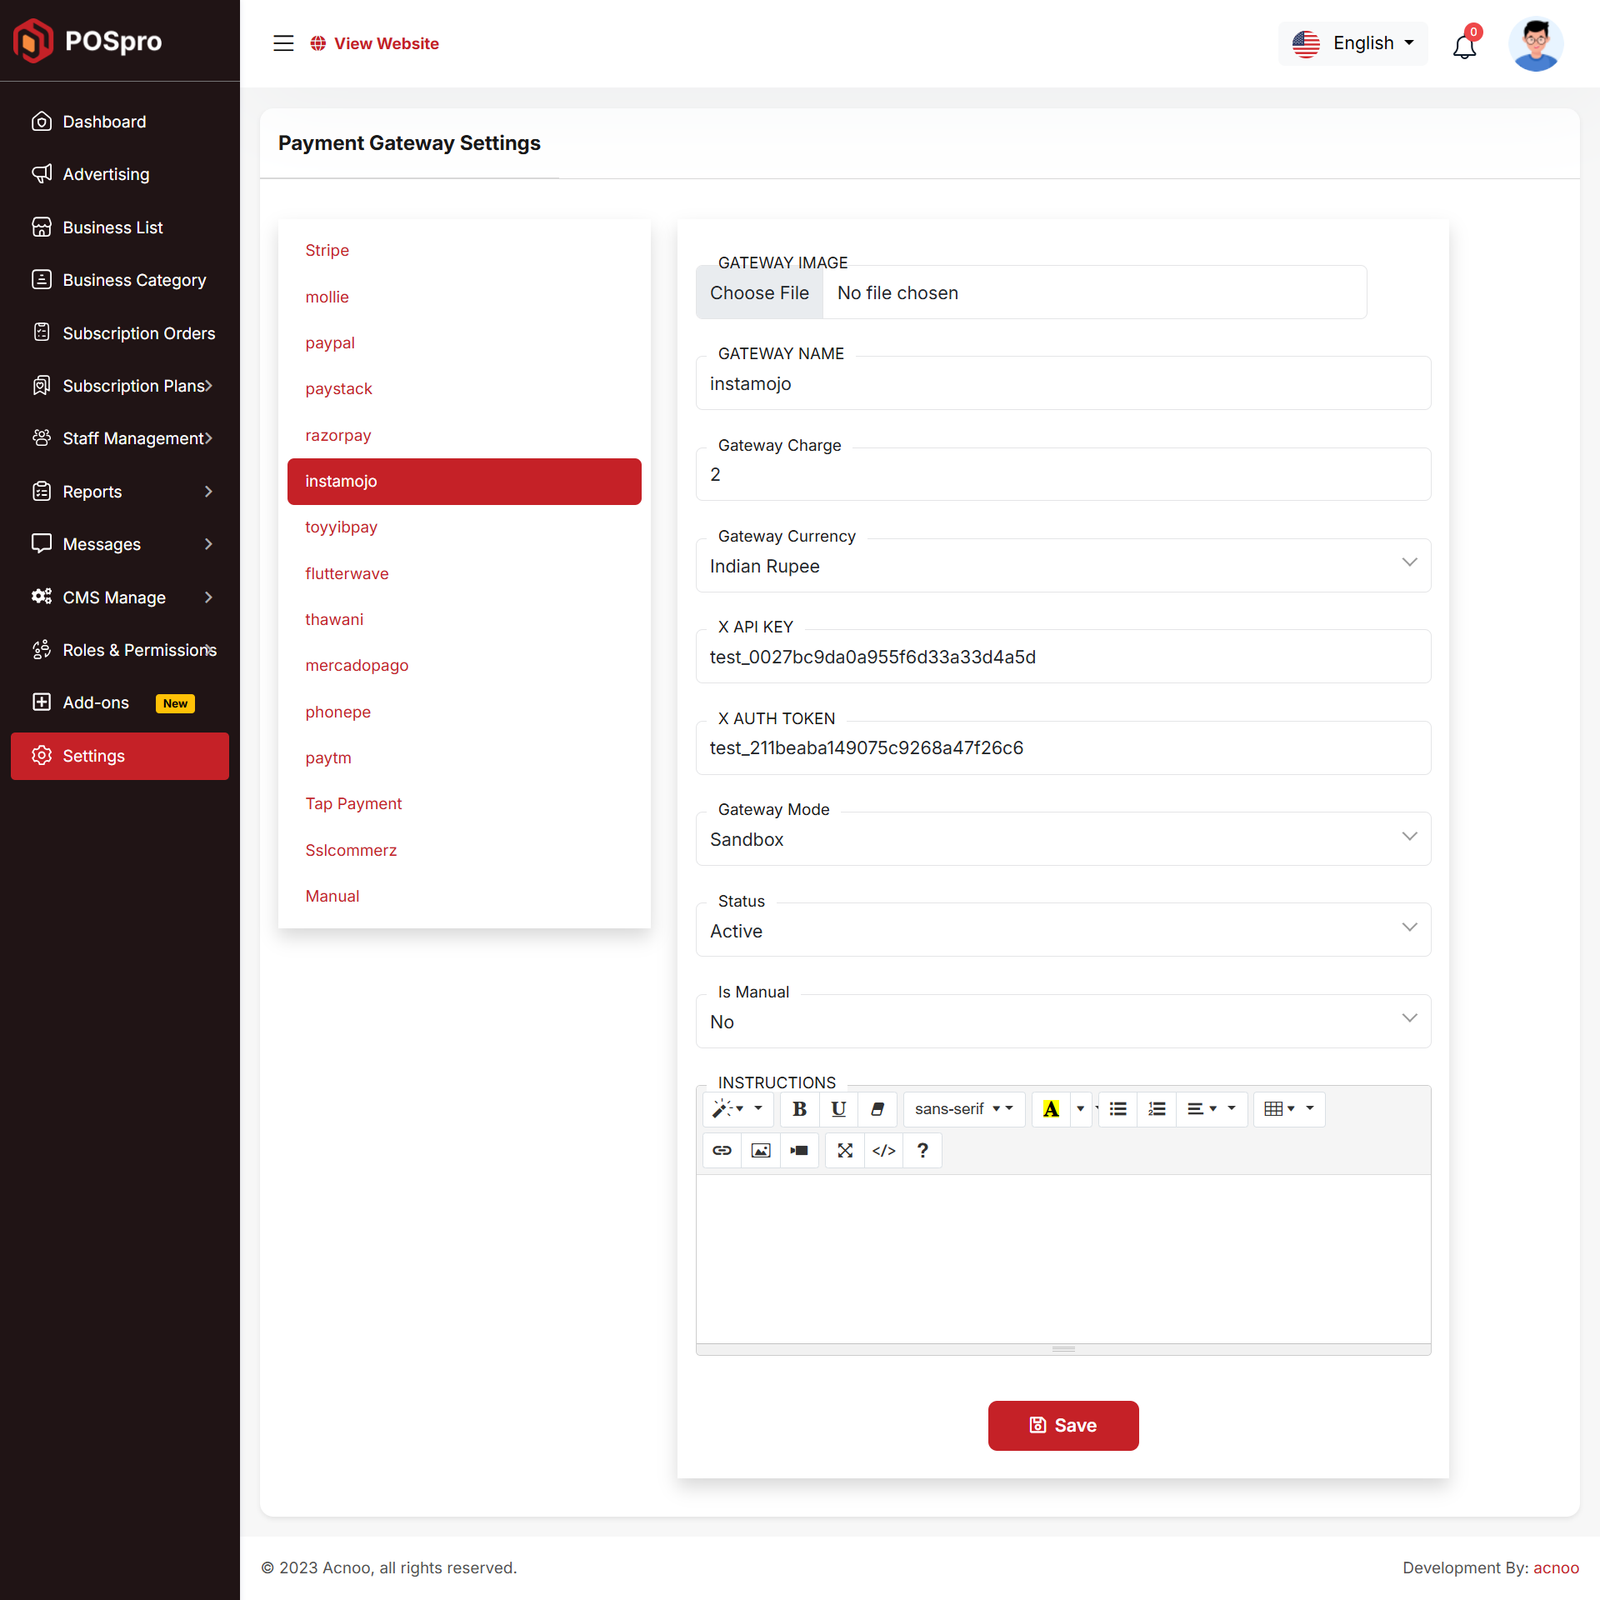1600x1600 pixels.
Task: Open the notification bell
Action: click(1464, 46)
